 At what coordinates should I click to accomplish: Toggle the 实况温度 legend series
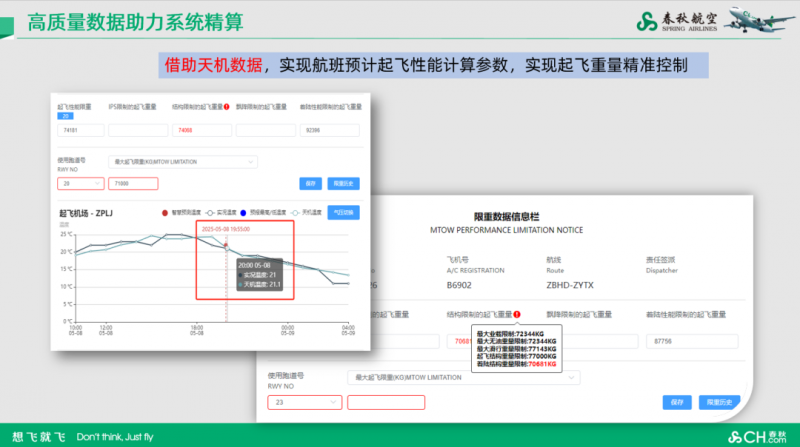point(221,213)
